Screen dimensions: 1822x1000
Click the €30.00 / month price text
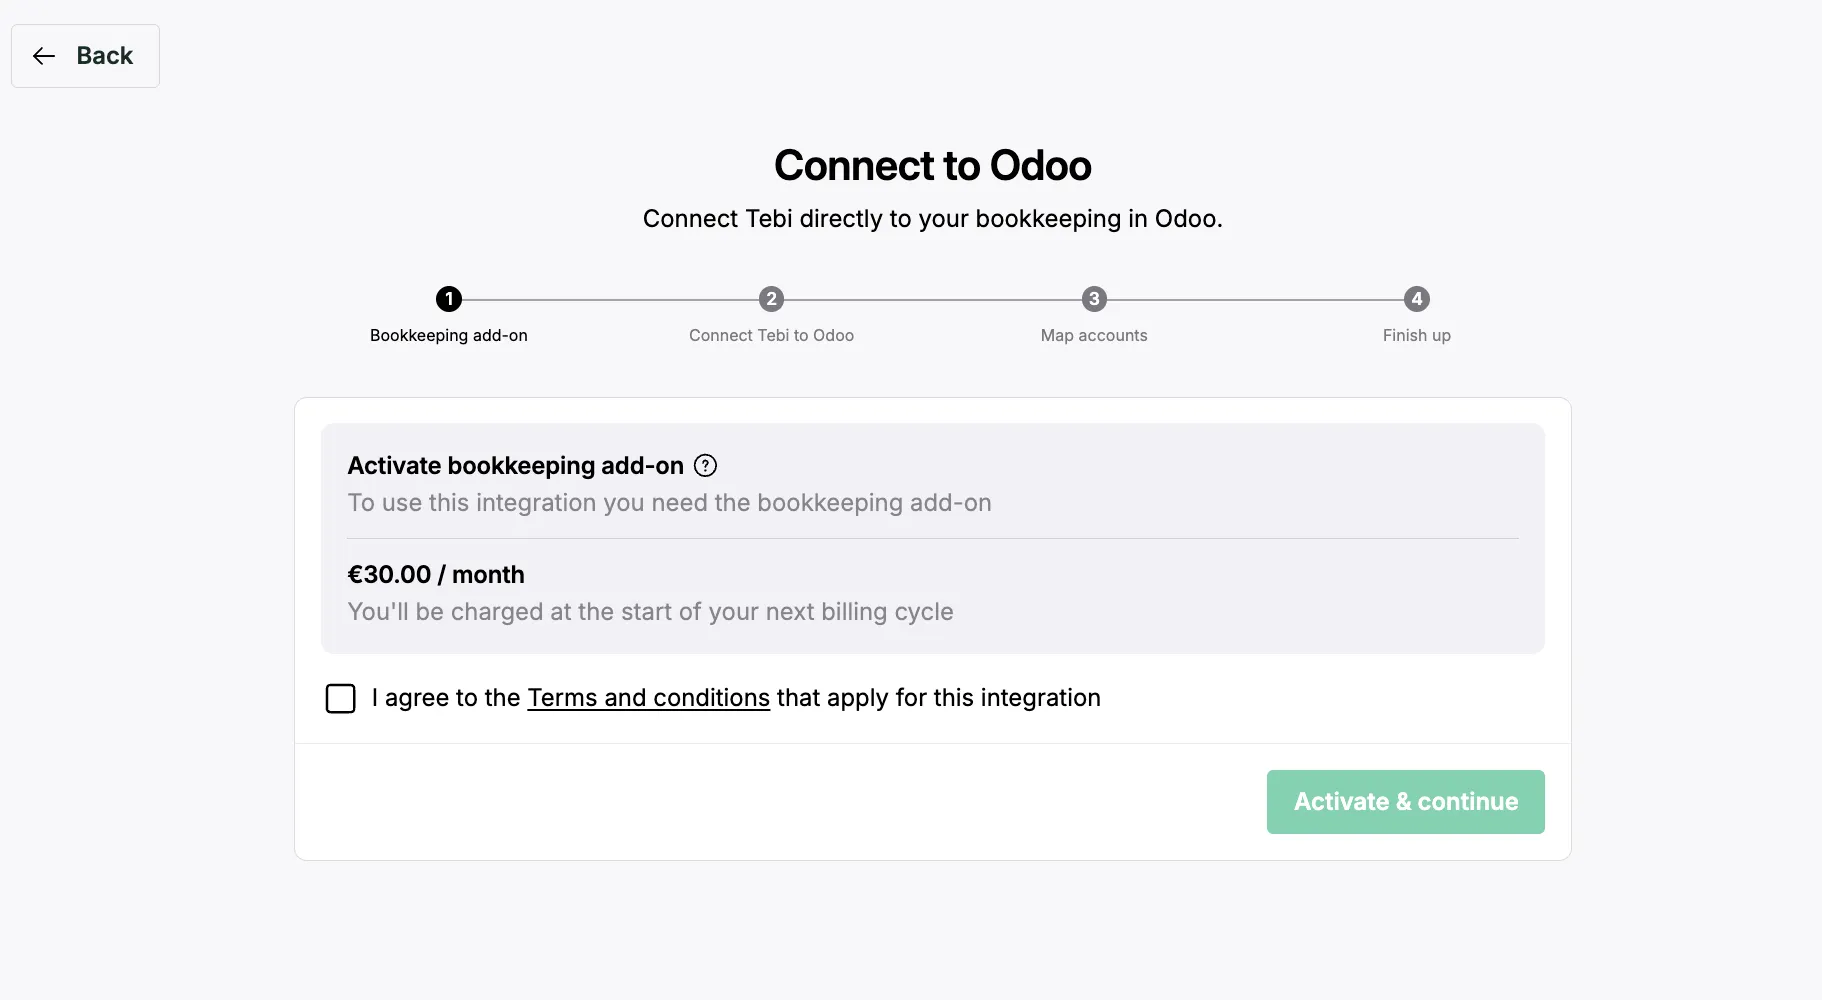coord(436,575)
